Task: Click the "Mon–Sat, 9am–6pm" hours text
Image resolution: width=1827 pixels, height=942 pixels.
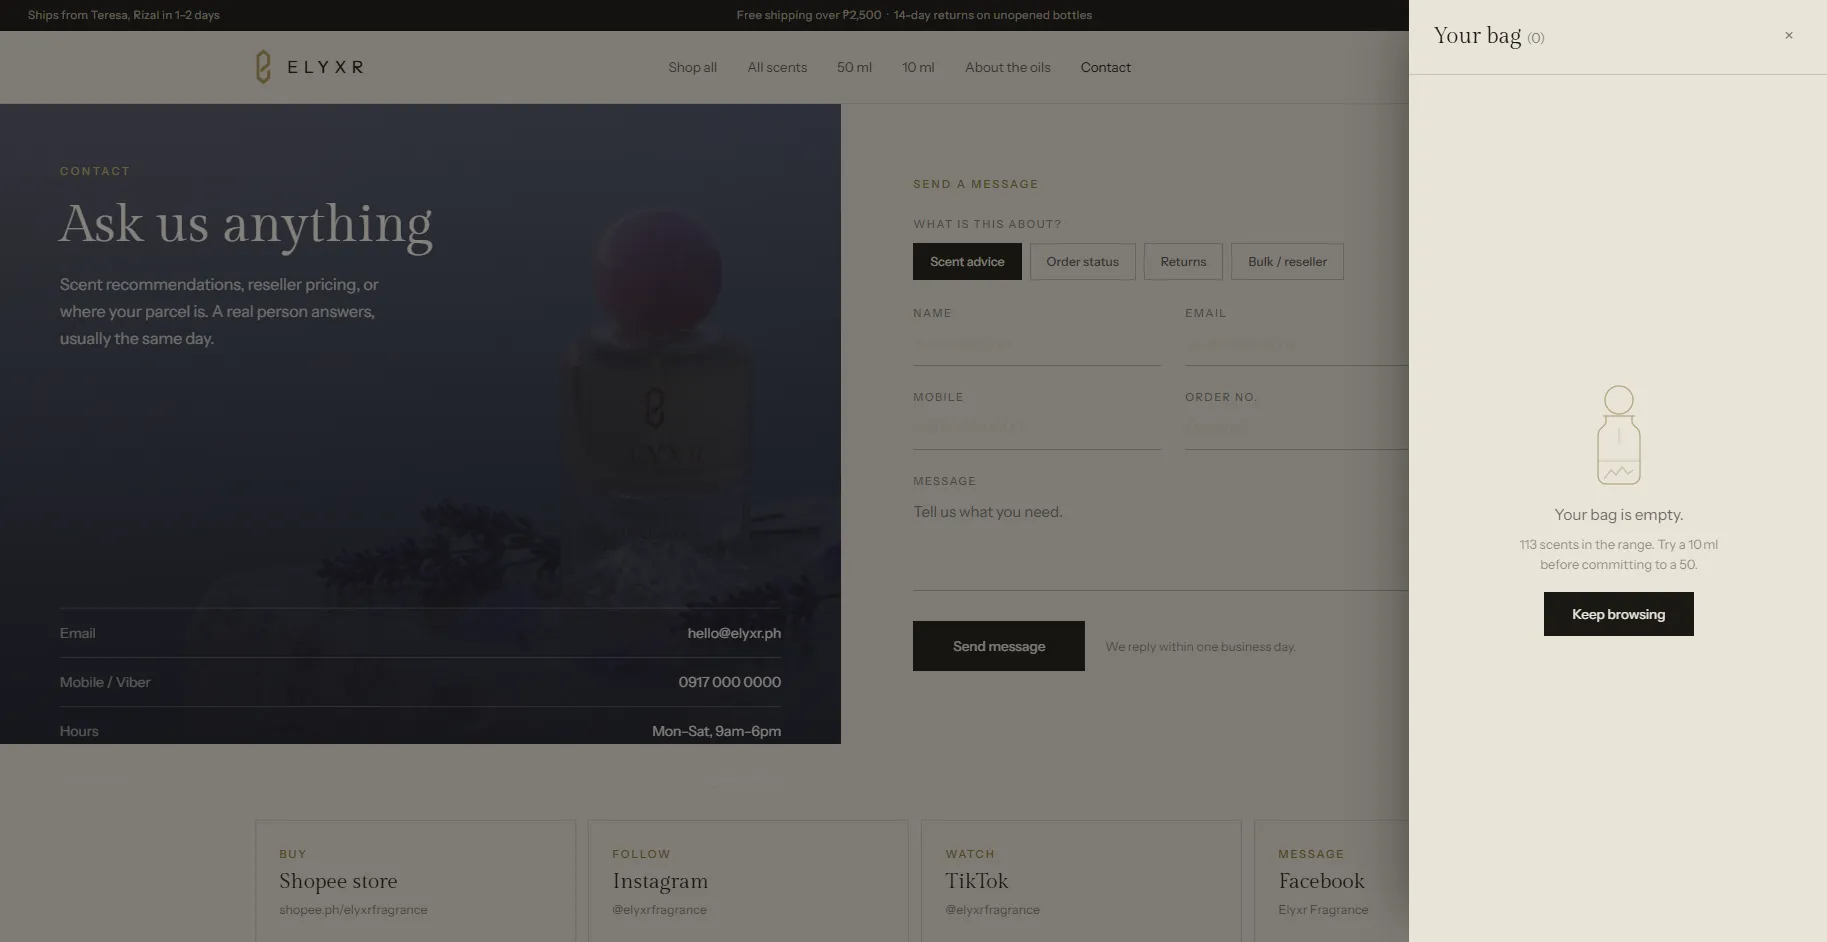Action: tap(716, 731)
